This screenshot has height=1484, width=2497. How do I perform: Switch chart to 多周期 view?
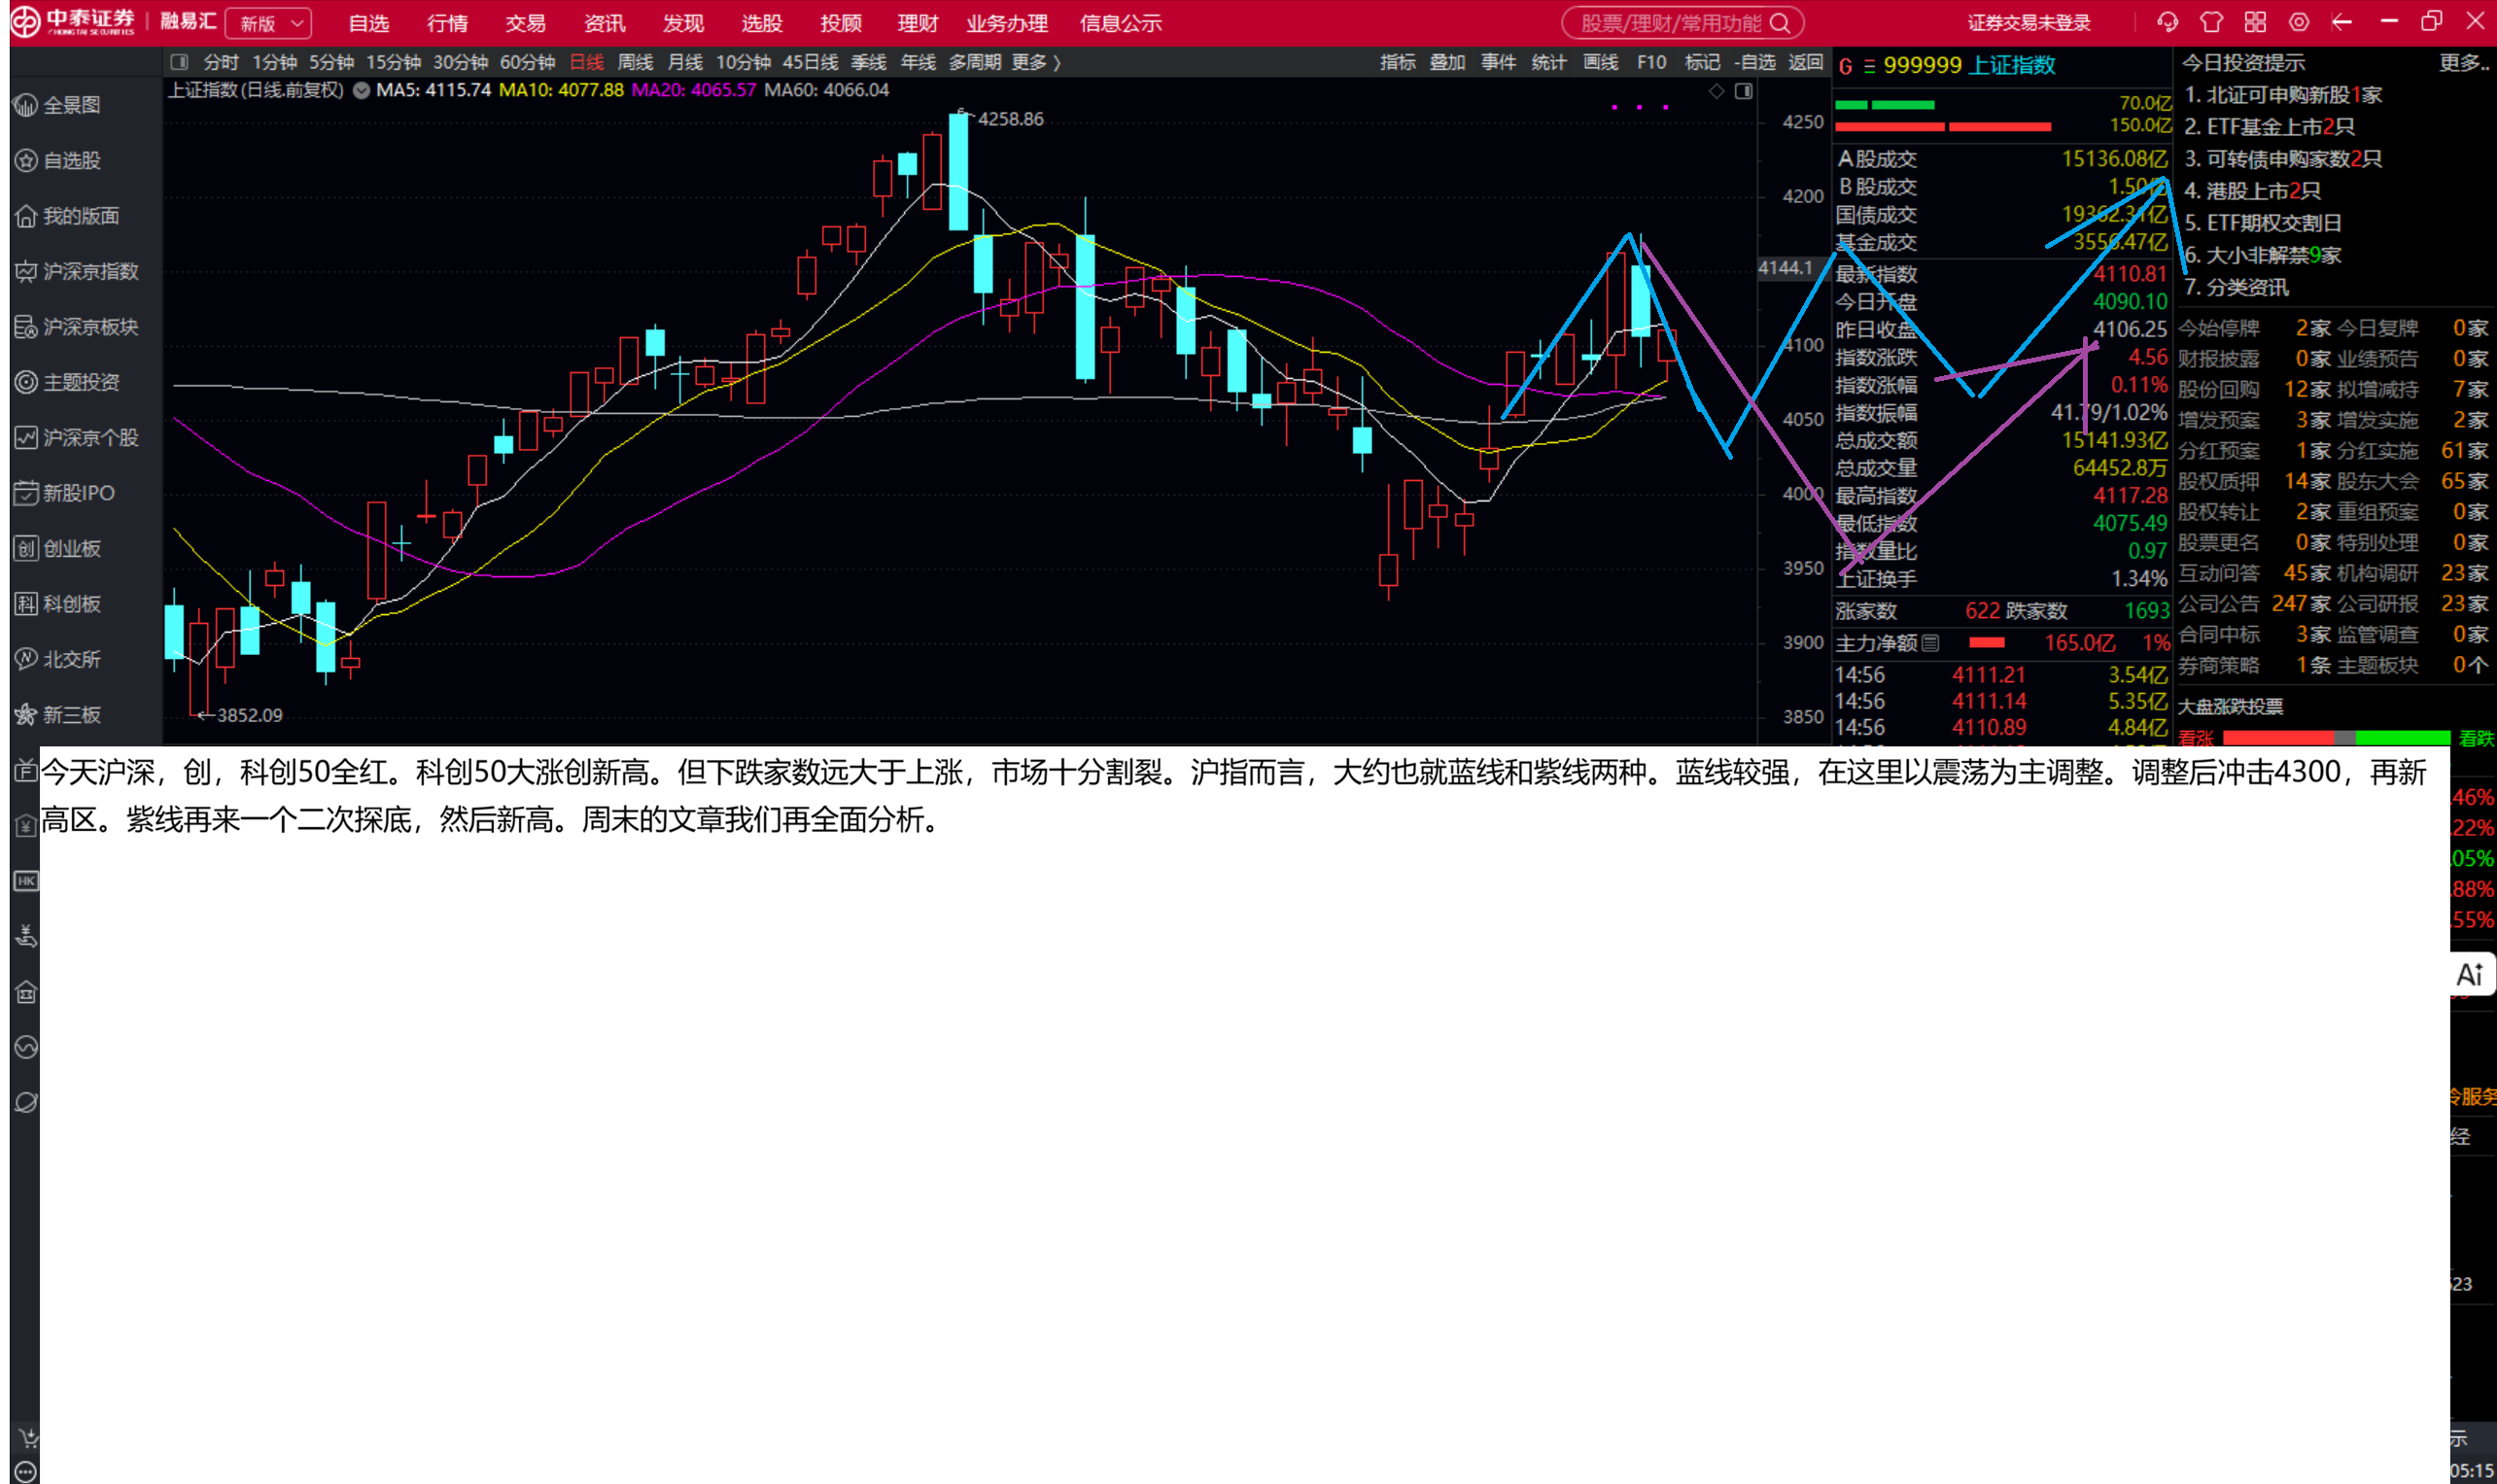975,62
